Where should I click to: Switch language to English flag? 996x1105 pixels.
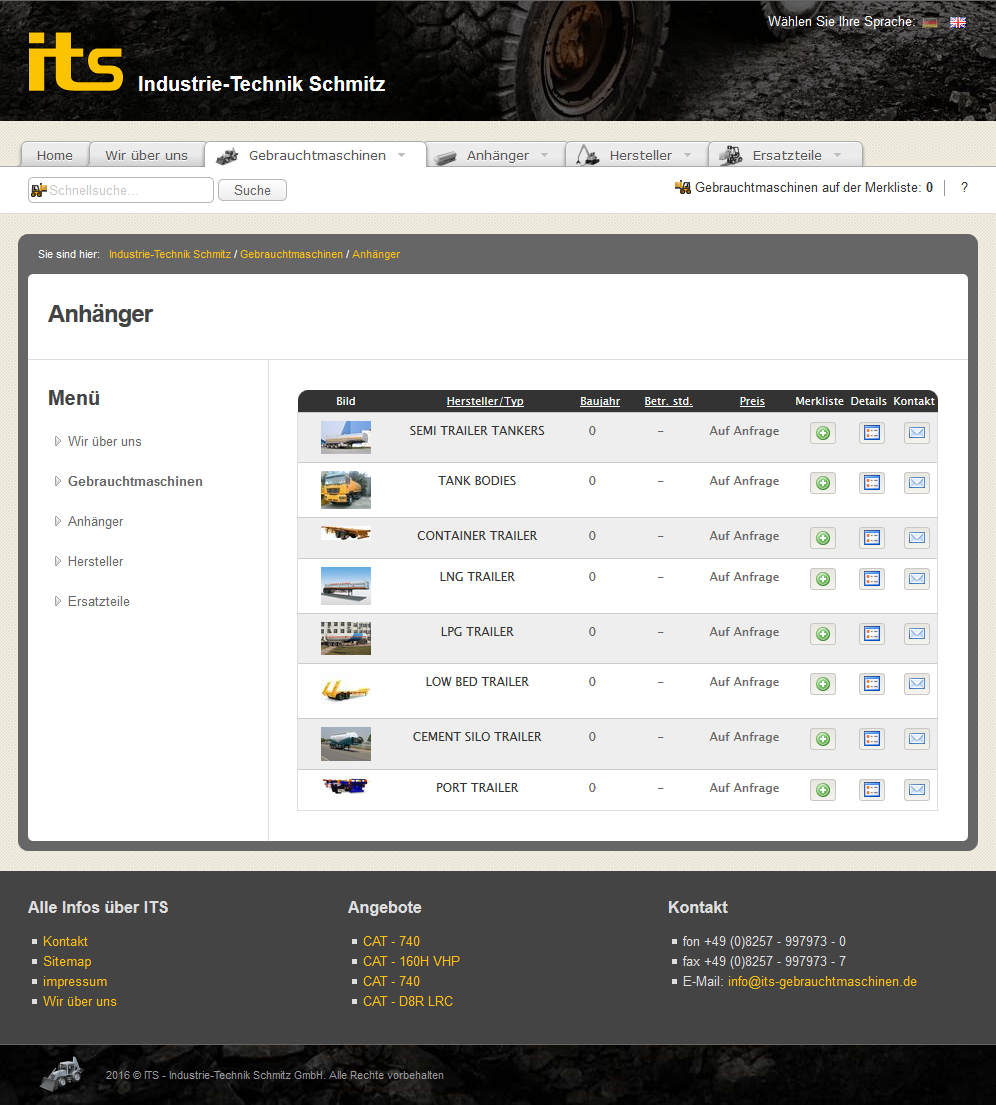(x=957, y=23)
